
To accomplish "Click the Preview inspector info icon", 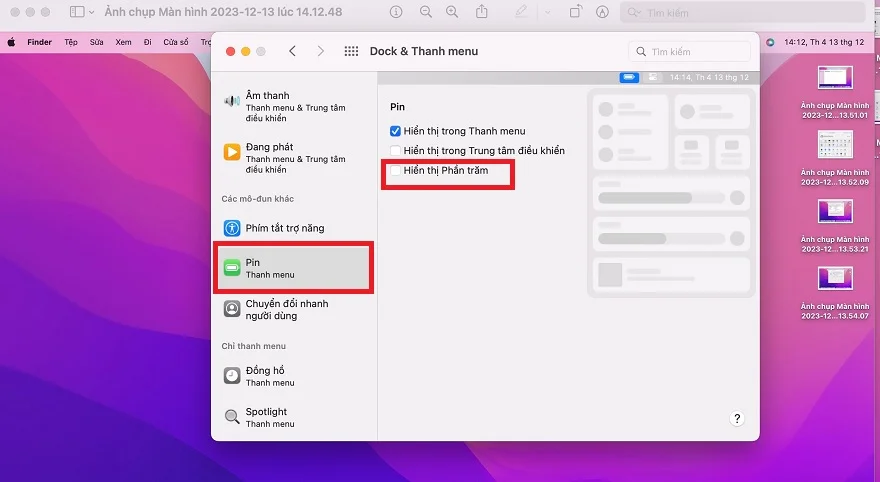I will (x=396, y=12).
